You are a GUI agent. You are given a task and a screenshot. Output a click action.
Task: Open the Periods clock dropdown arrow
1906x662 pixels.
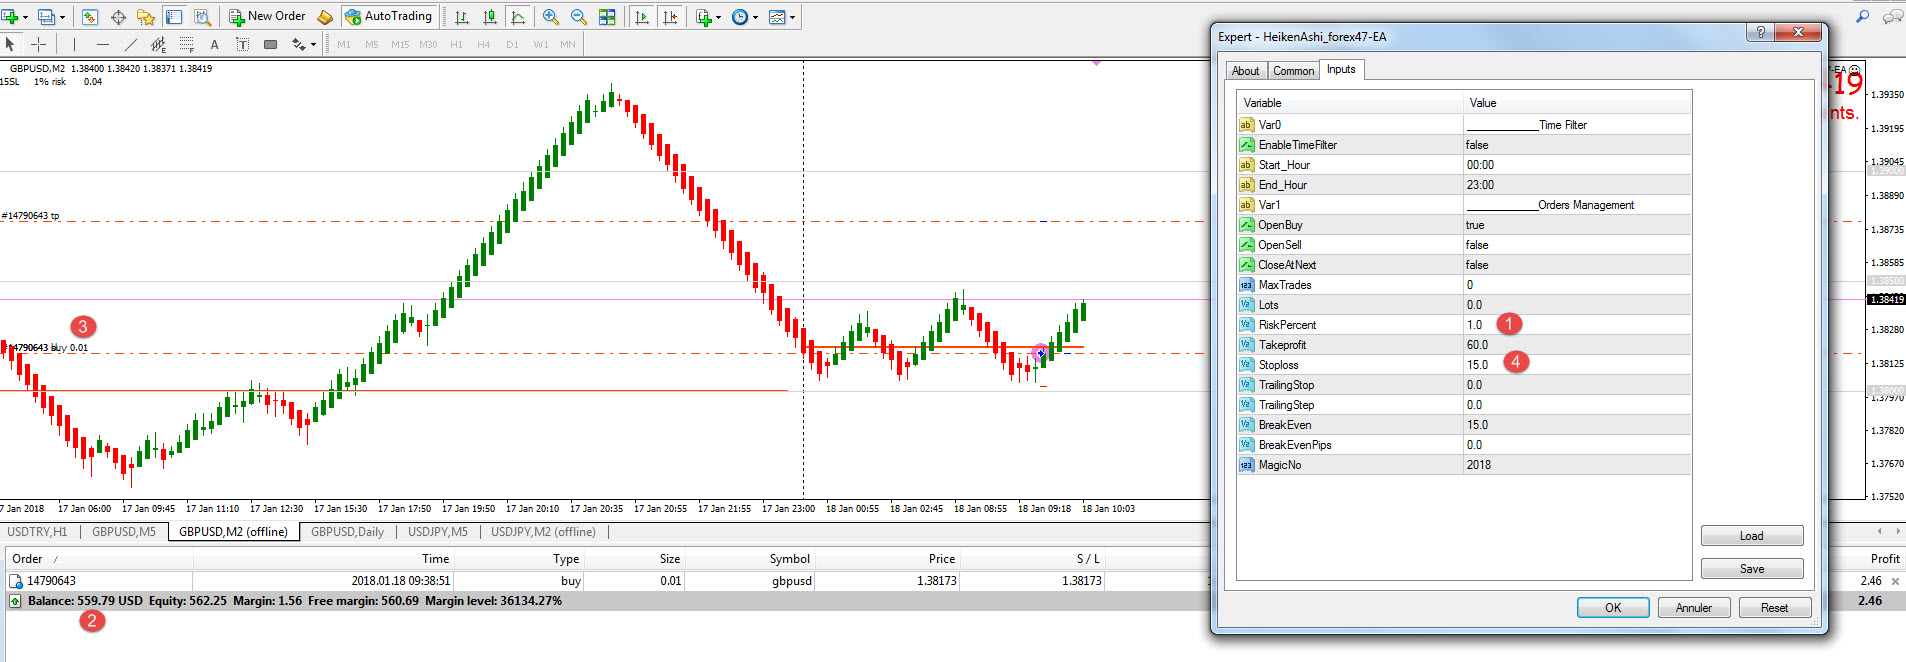point(755,17)
